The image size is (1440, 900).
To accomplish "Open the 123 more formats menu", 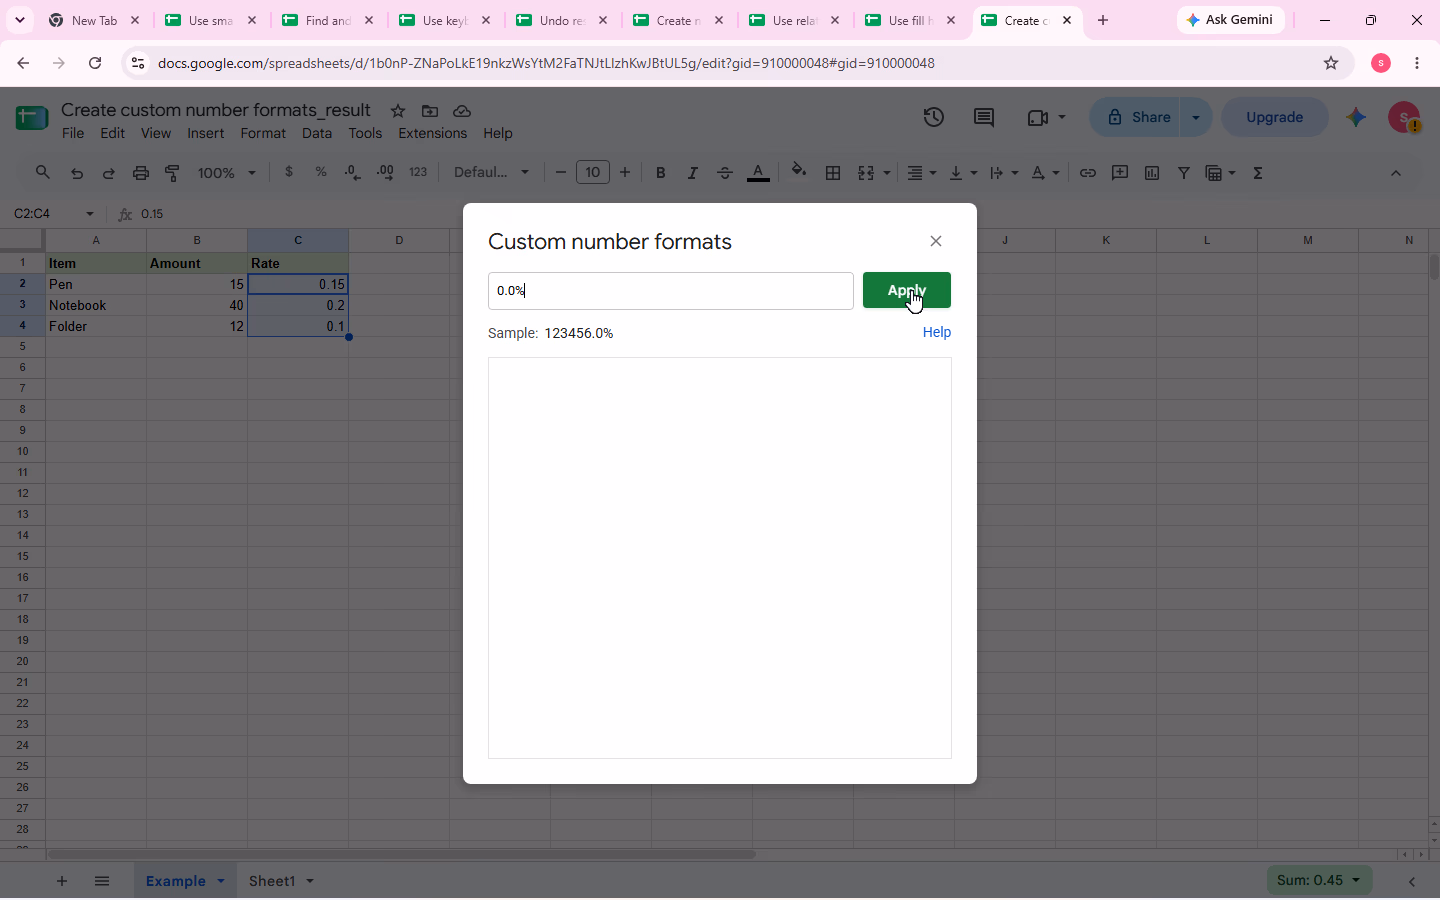I will (x=418, y=172).
